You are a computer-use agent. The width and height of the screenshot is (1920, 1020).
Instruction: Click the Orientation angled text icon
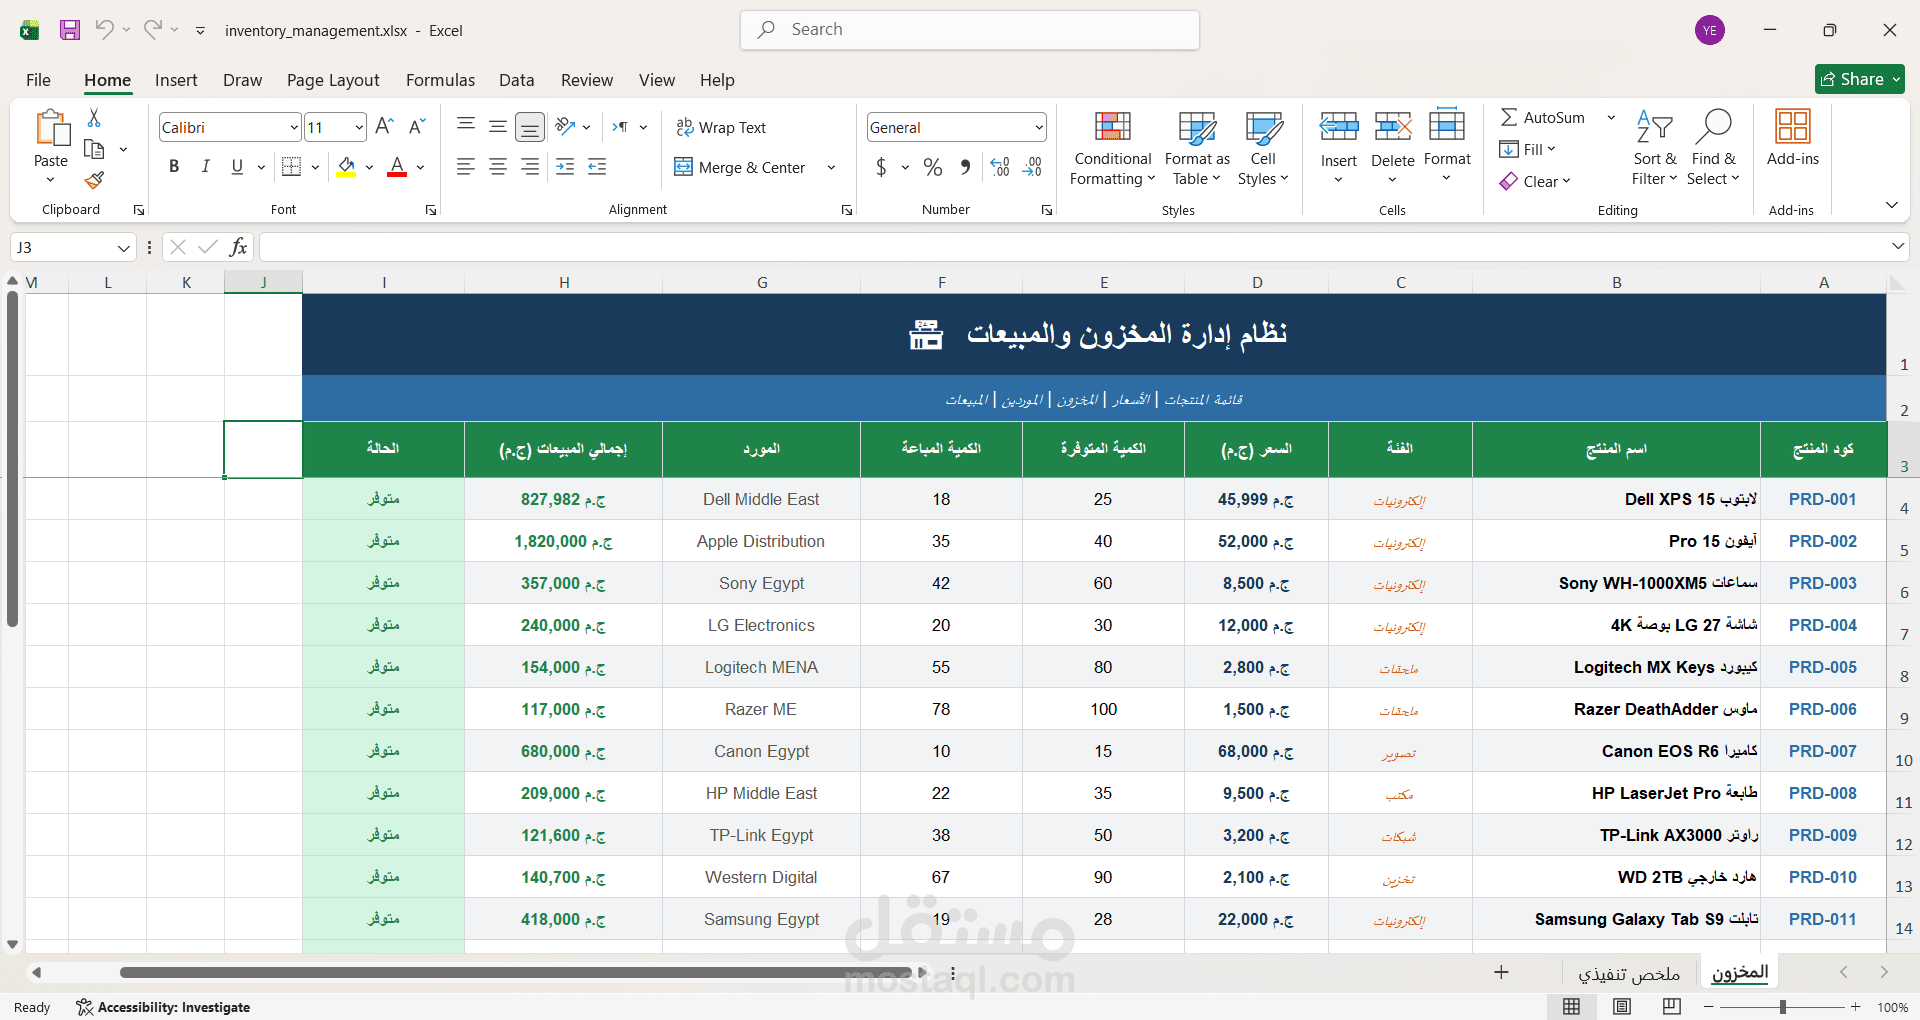pyautogui.click(x=565, y=126)
